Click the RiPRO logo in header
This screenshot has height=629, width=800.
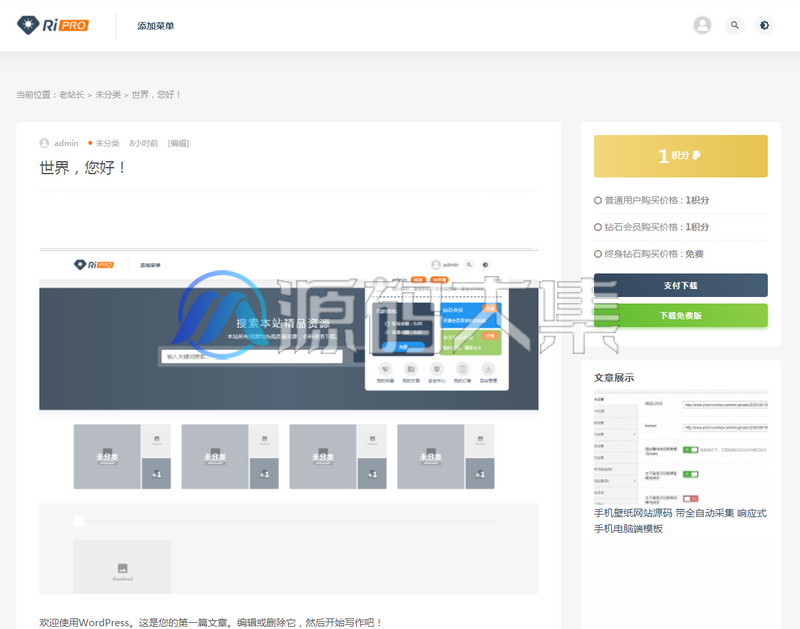coord(53,25)
